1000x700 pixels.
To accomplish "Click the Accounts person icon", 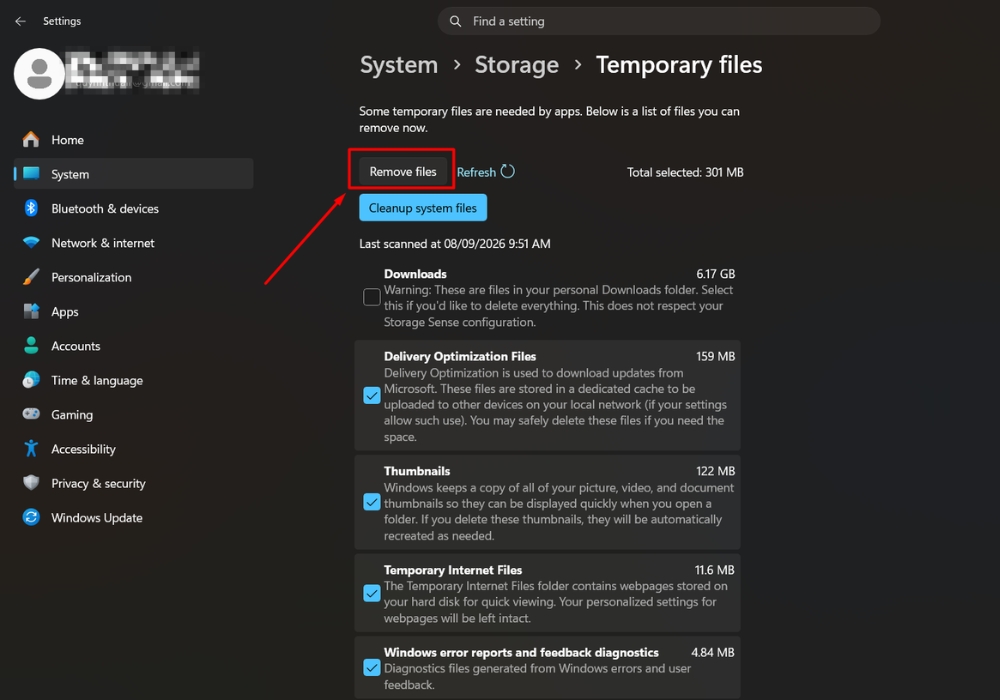I will coord(31,346).
